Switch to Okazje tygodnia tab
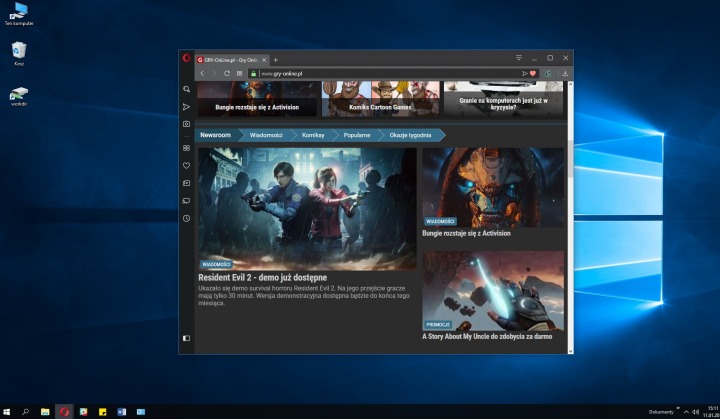The width and height of the screenshot is (720, 419). point(410,134)
